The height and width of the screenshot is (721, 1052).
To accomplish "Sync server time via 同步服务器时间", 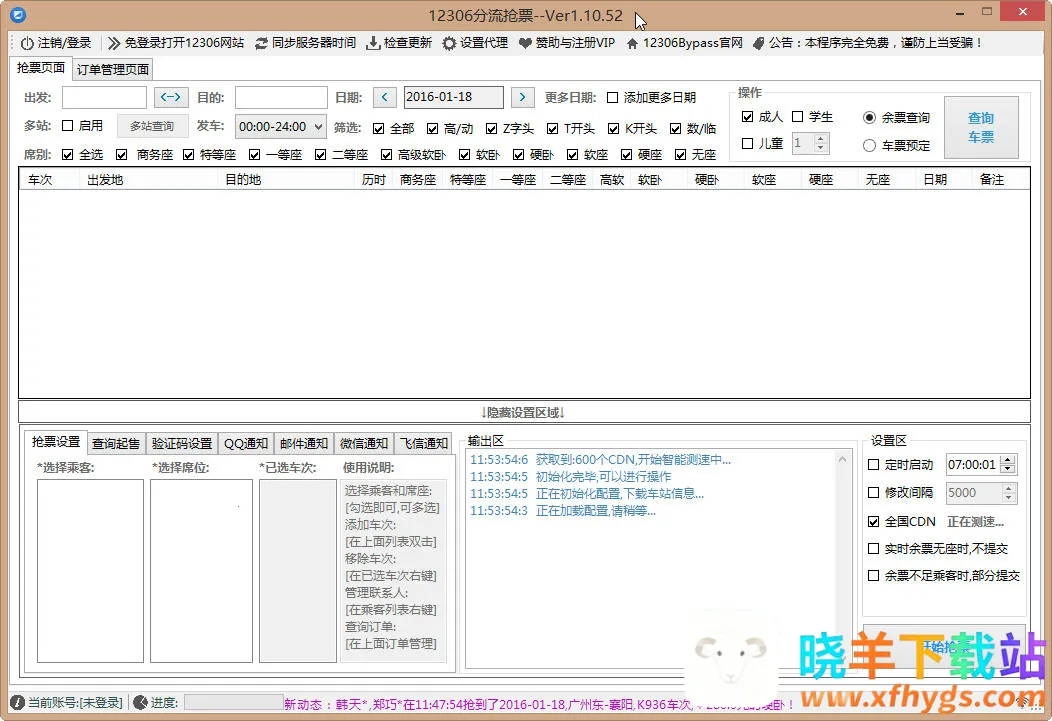I will click(305, 43).
